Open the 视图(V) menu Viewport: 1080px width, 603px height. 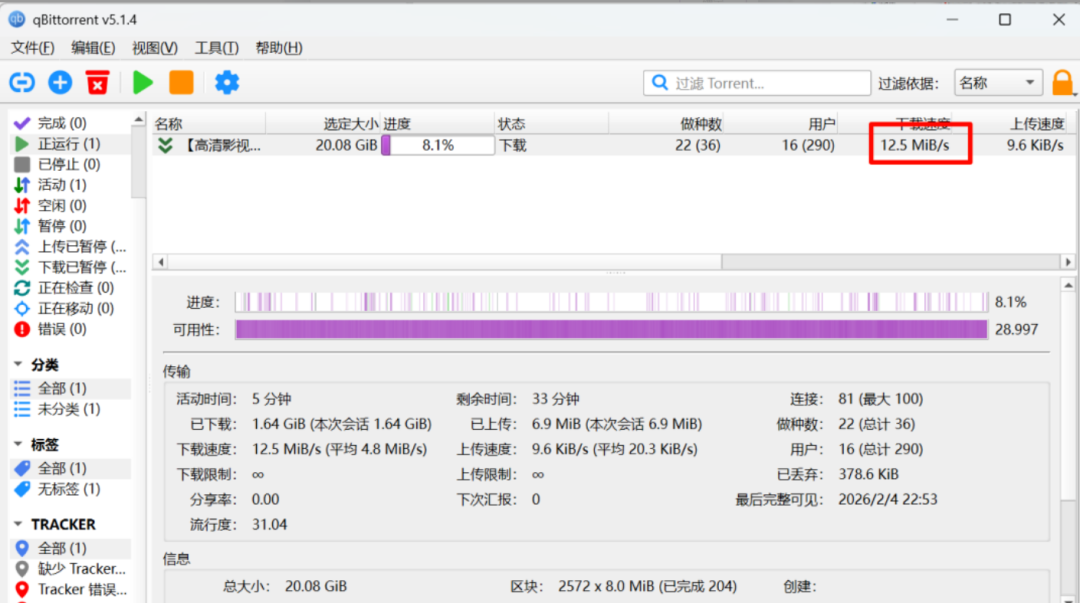[155, 48]
